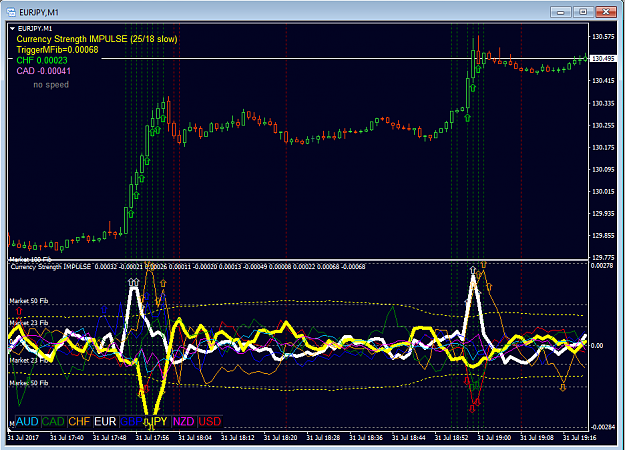
Task: Click the lower Market 50 Fib level label
Action: [29, 383]
